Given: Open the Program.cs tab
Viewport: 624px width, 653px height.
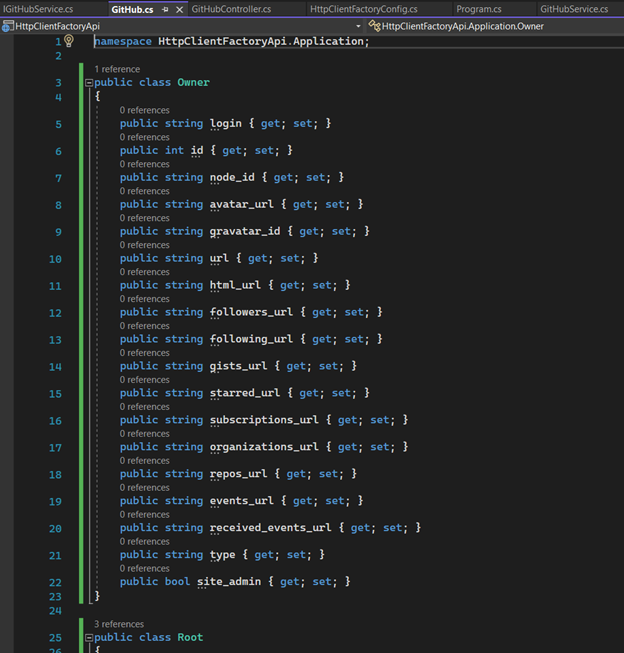Looking at the screenshot, I should click(479, 9).
